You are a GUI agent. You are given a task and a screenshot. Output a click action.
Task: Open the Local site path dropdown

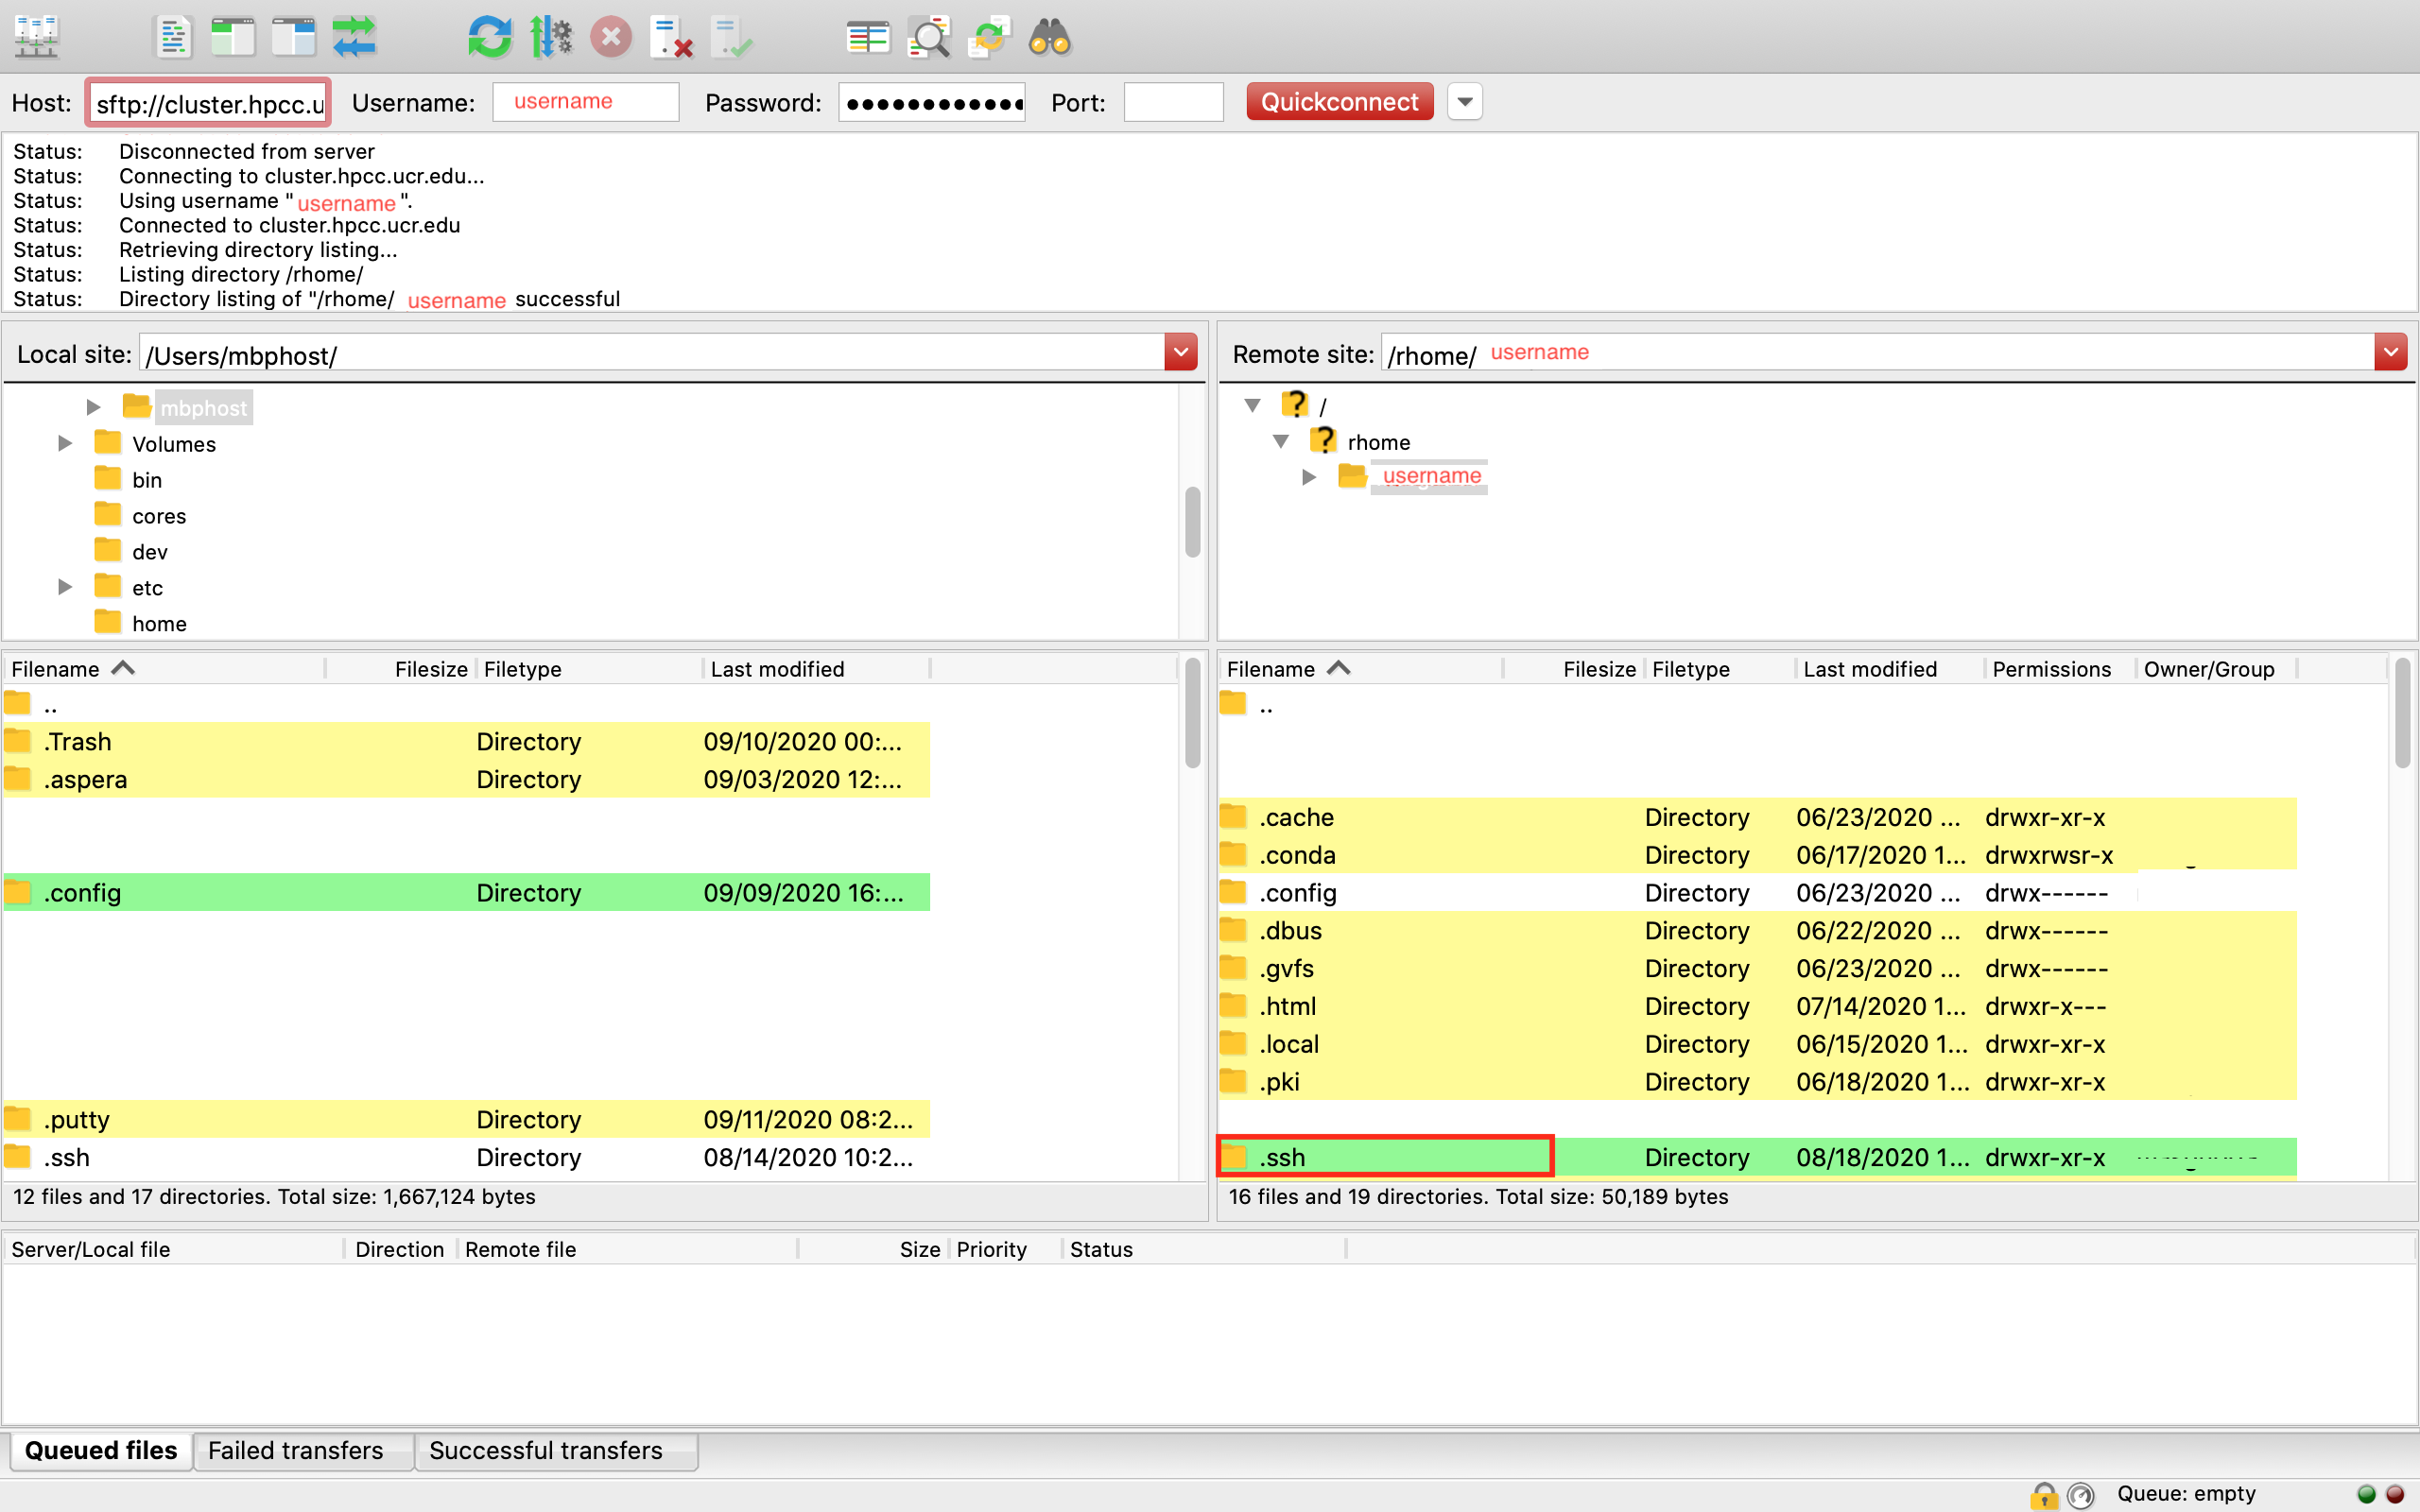pyautogui.click(x=1181, y=352)
